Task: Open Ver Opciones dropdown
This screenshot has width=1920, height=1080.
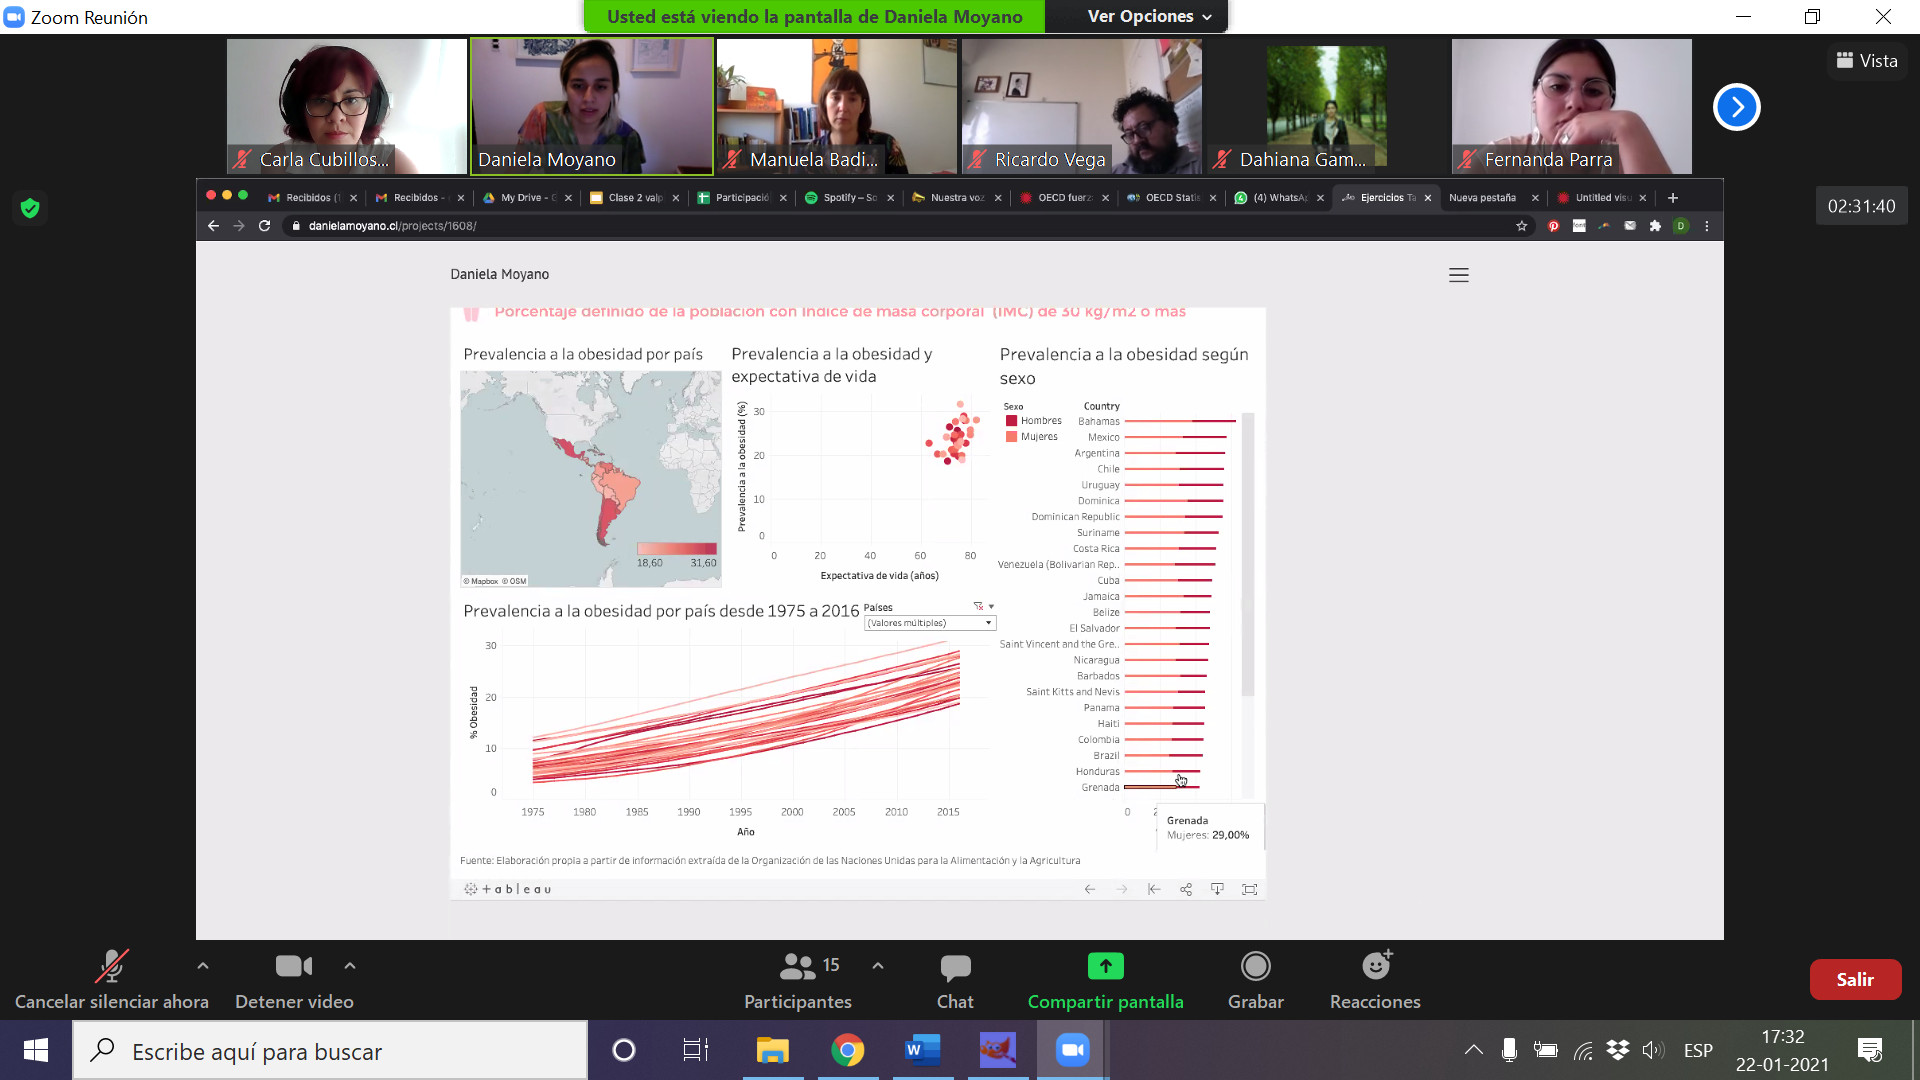Action: [x=1149, y=16]
